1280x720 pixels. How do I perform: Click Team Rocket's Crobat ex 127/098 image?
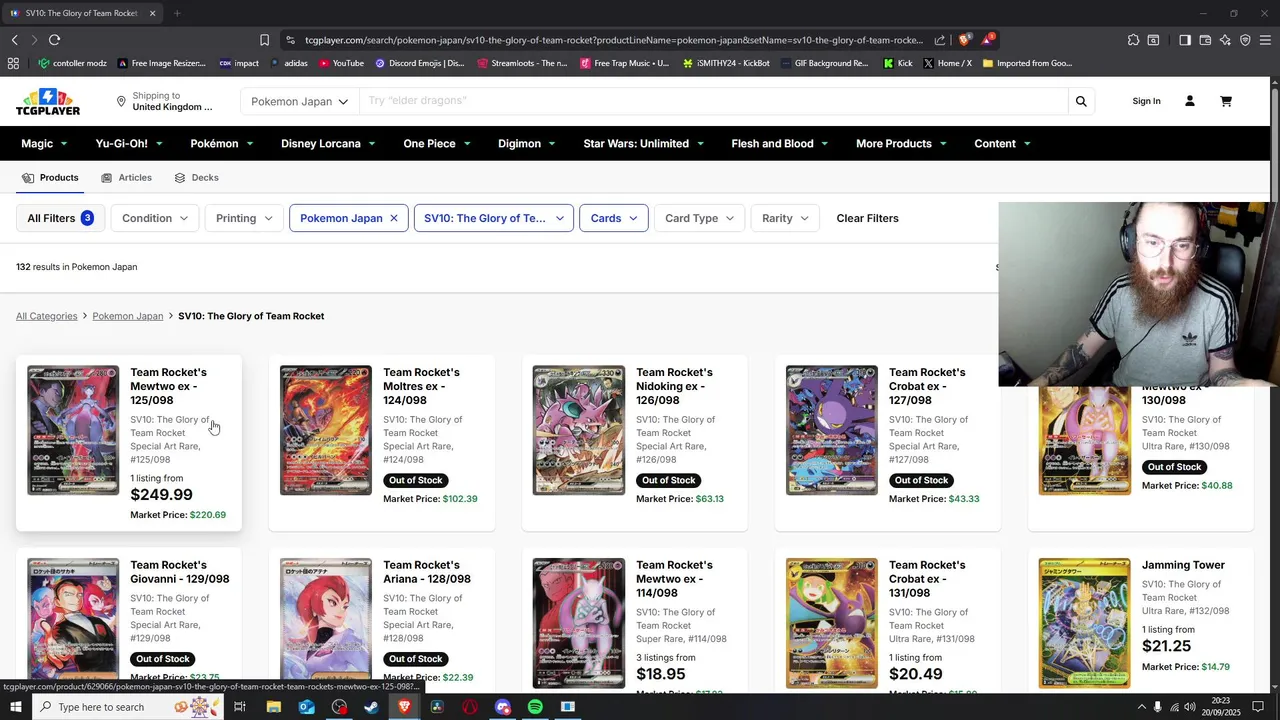[x=832, y=430]
